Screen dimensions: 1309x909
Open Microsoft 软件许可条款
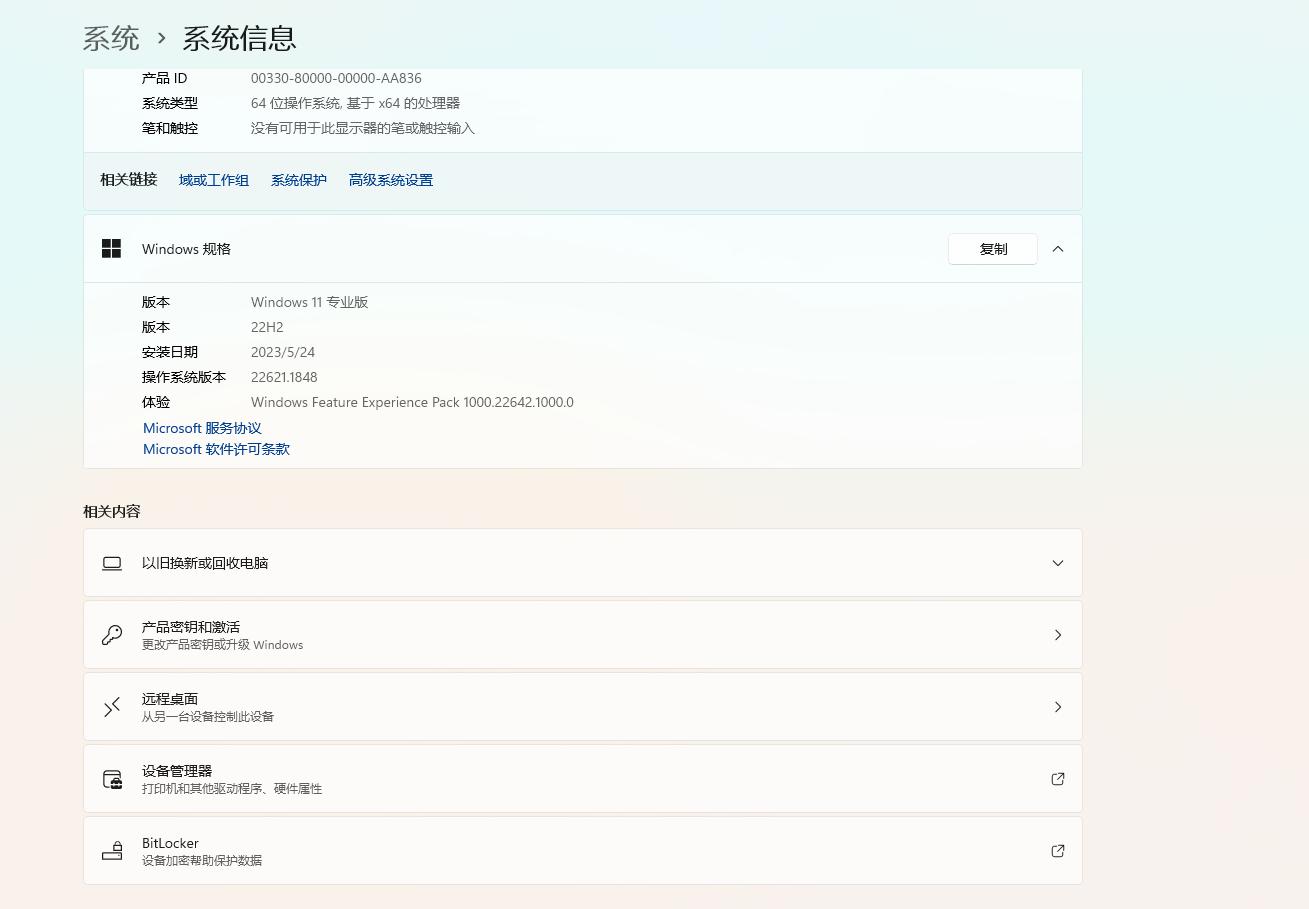coord(216,449)
